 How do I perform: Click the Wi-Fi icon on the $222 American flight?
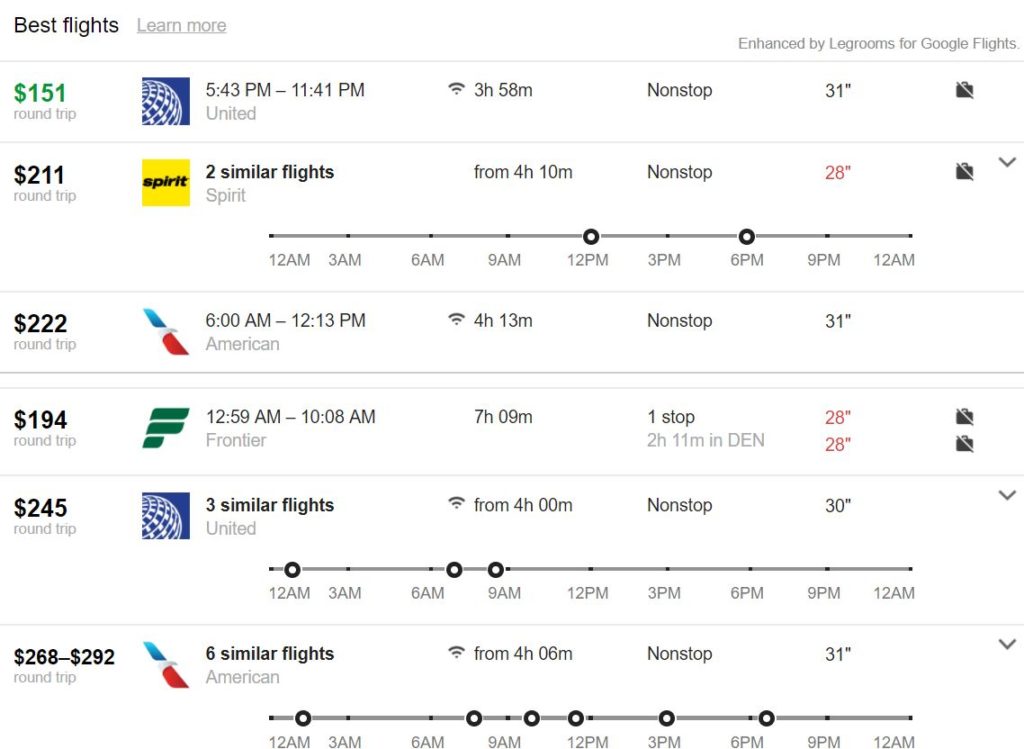[456, 321]
